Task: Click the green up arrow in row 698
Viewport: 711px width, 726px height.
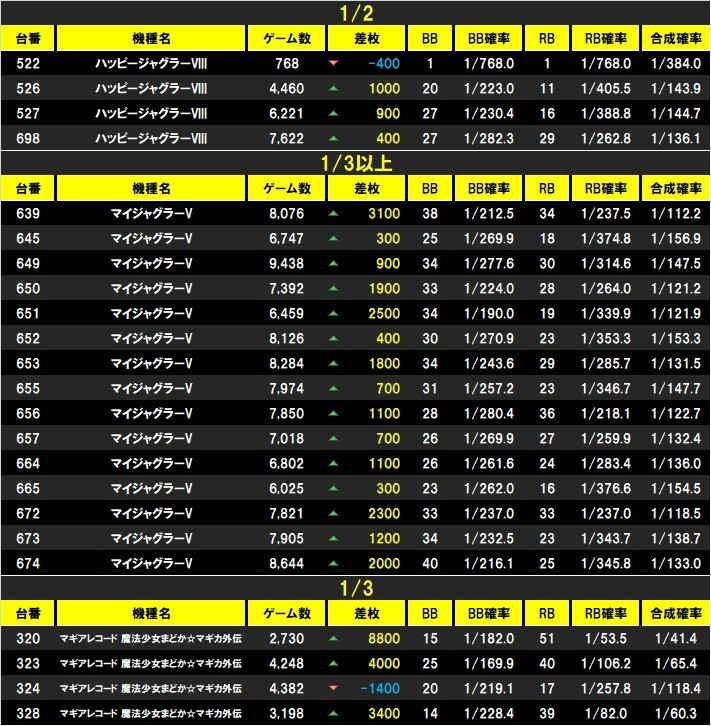Action: [x=333, y=138]
